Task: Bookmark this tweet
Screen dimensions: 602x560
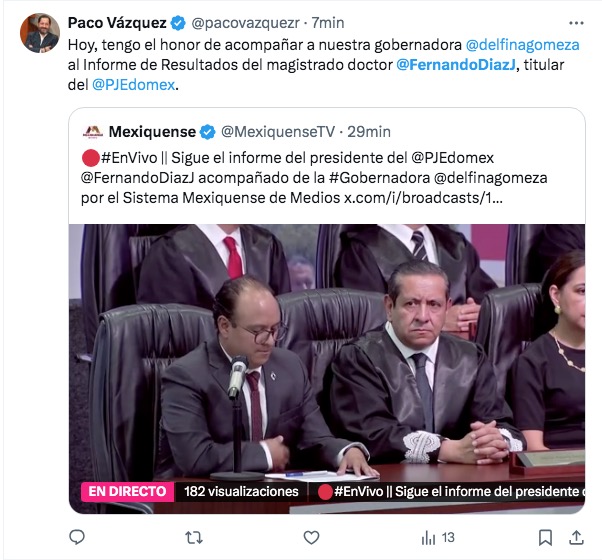Action: click(x=545, y=538)
